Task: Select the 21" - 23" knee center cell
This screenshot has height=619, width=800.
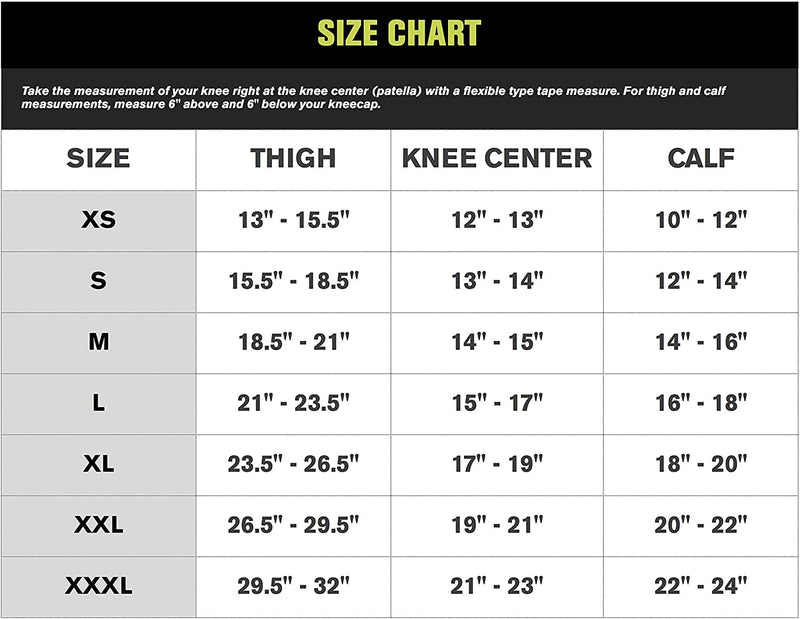Action: pos(497,586)
